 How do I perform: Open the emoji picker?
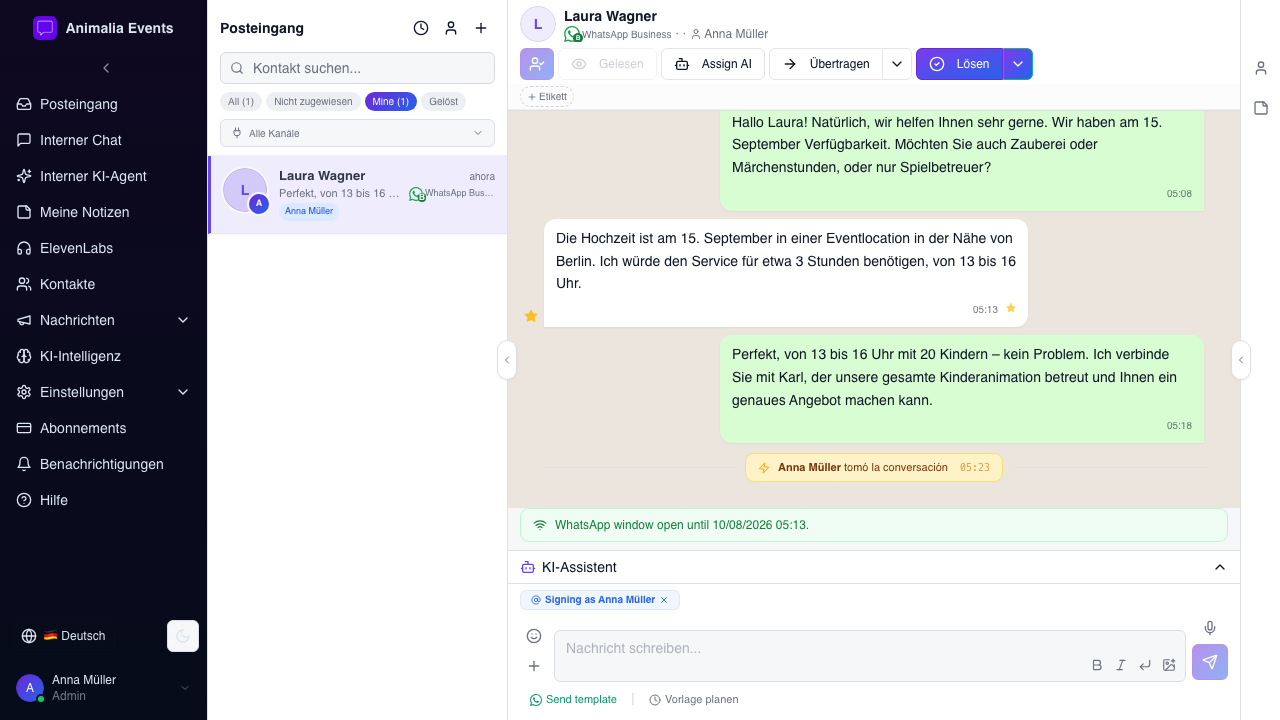coord(534,636)
